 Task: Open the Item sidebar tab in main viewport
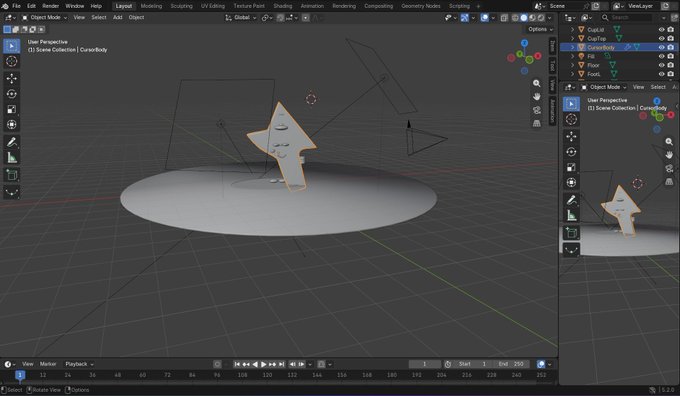tap(552, 47)
